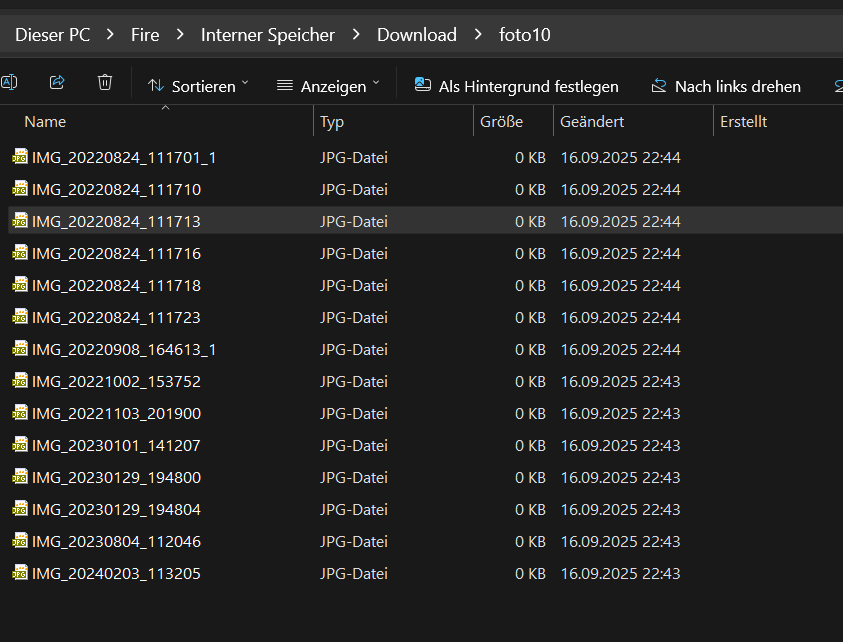843x642 pixels.
Task: Select JPG icon of IMG_20230804_112046
Action: point(20,540)
